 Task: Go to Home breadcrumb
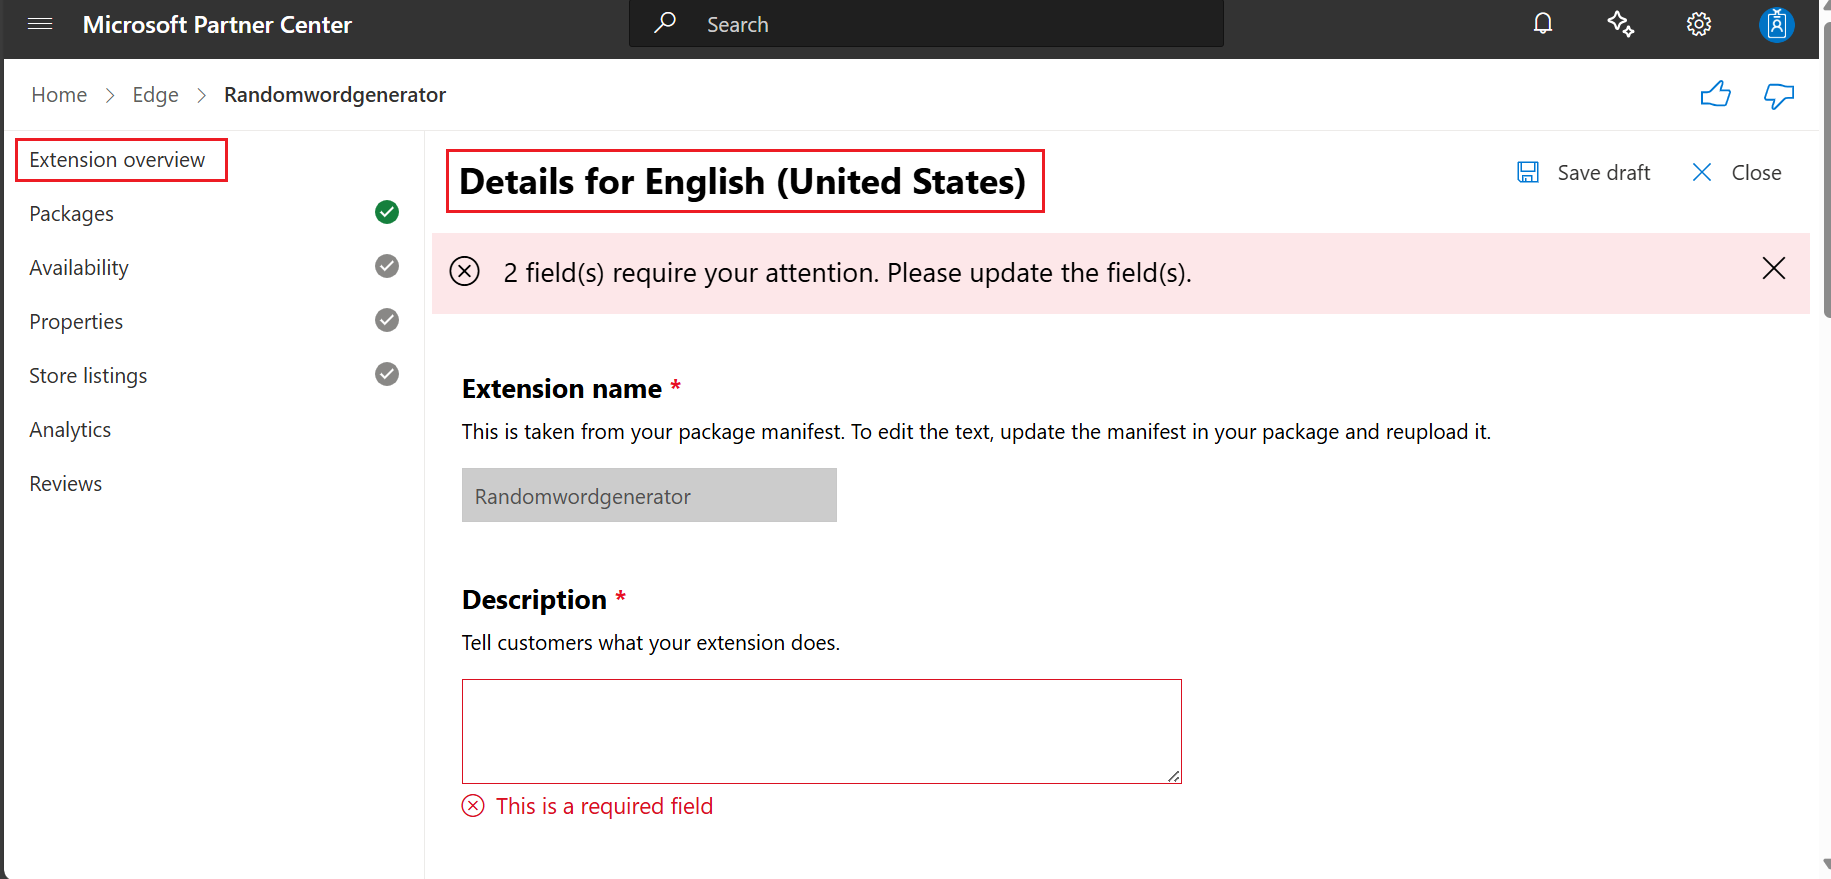pyautogui.click(x=59, y=95)
